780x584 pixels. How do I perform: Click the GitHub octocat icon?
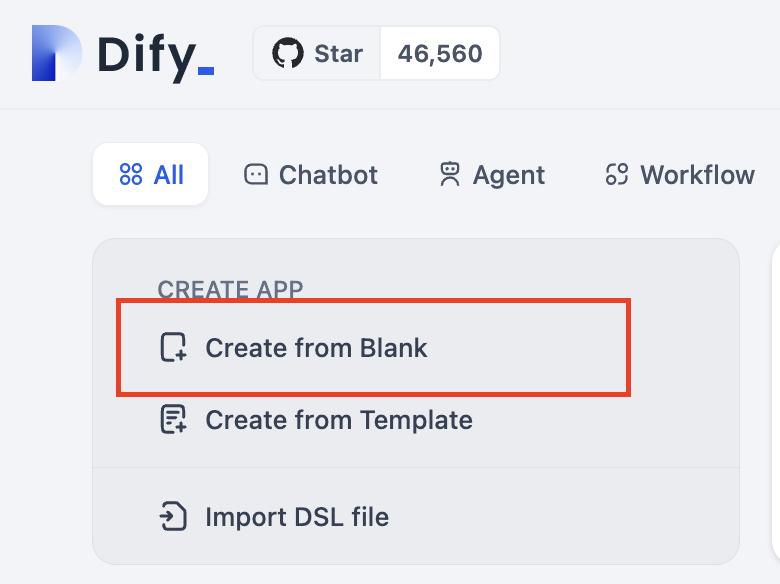(x=288, y=53)
